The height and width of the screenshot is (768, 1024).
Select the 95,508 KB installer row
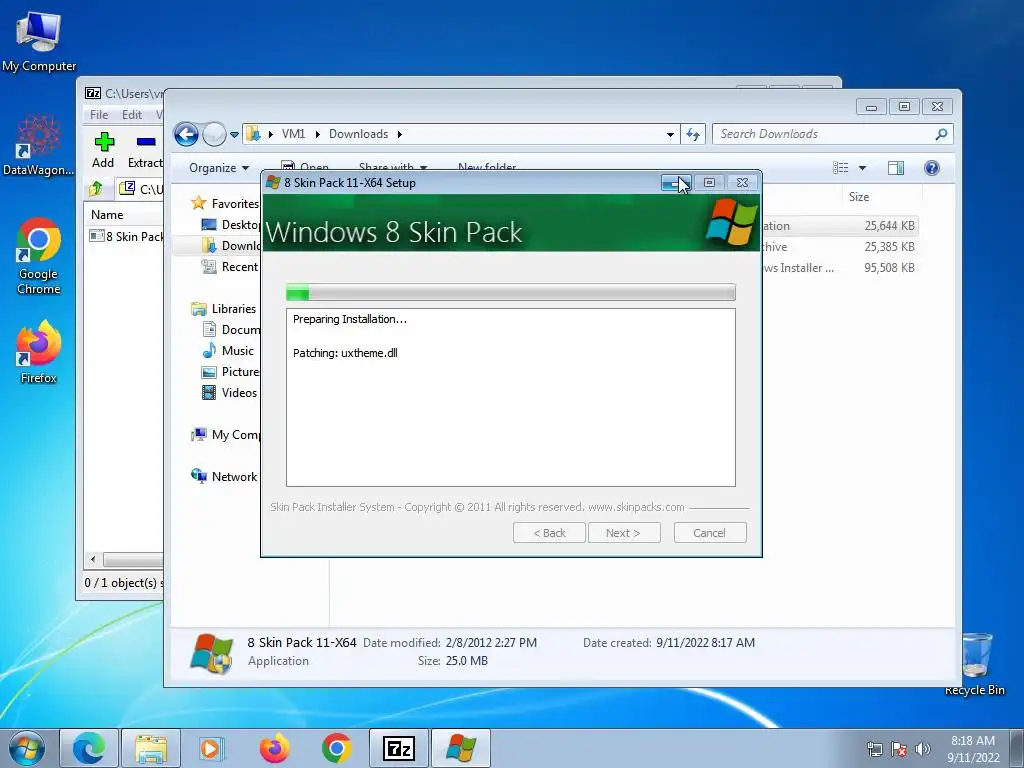[x=839, y=268]
